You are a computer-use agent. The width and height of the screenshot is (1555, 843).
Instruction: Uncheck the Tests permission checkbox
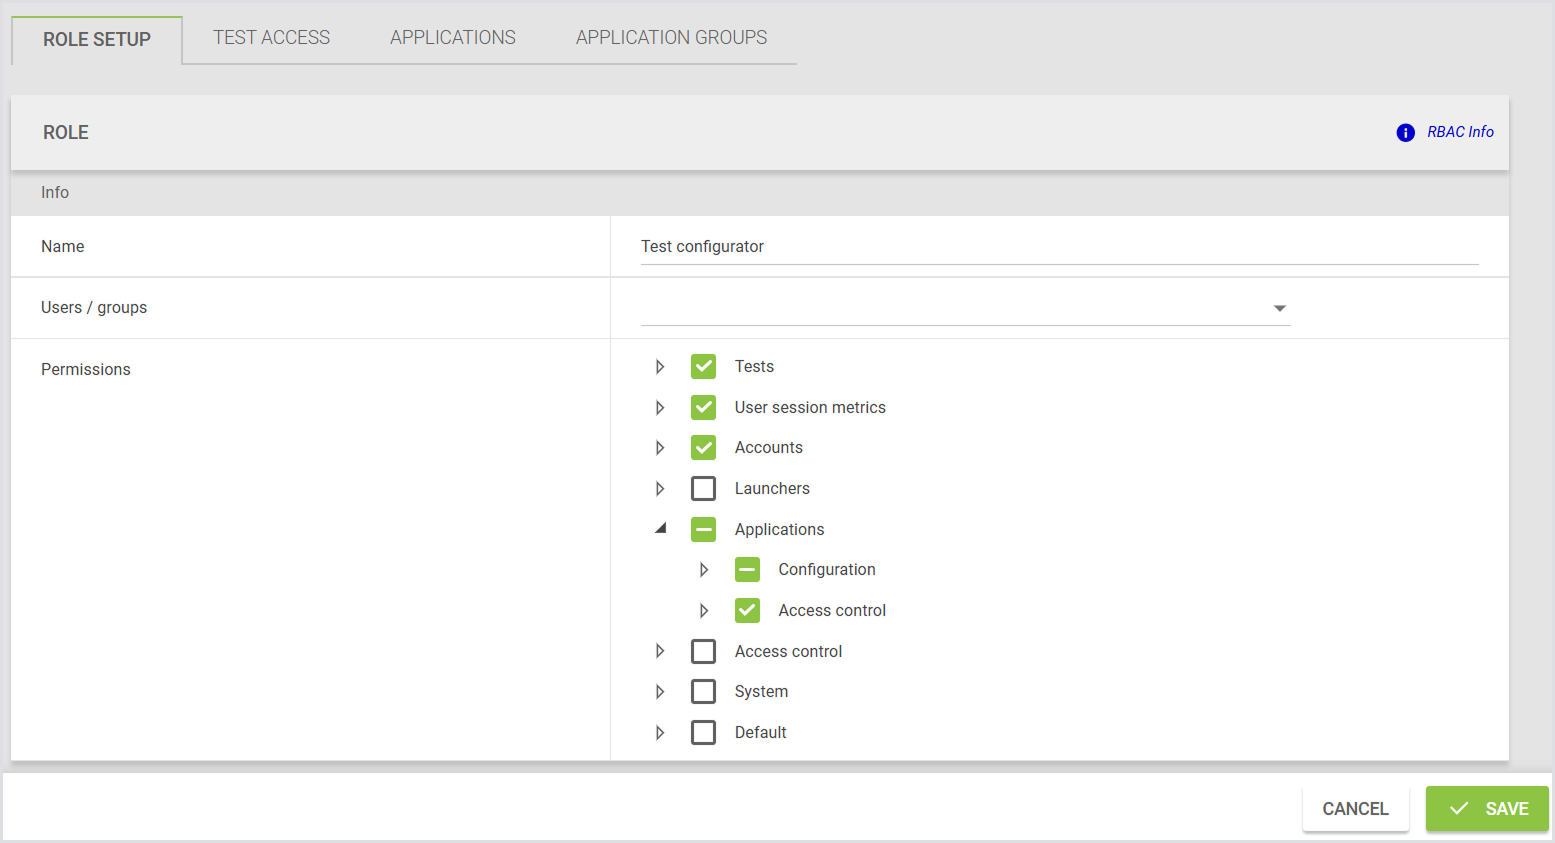click(x=703, y=367)
